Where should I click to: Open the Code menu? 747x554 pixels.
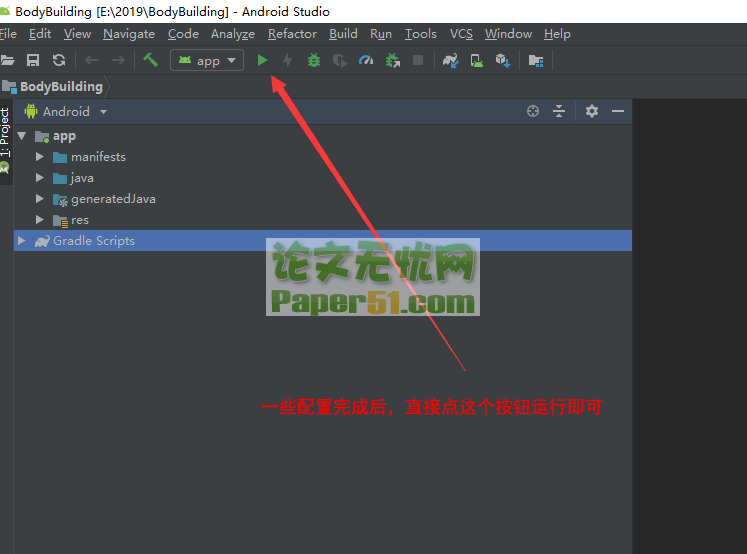point(183,34)
